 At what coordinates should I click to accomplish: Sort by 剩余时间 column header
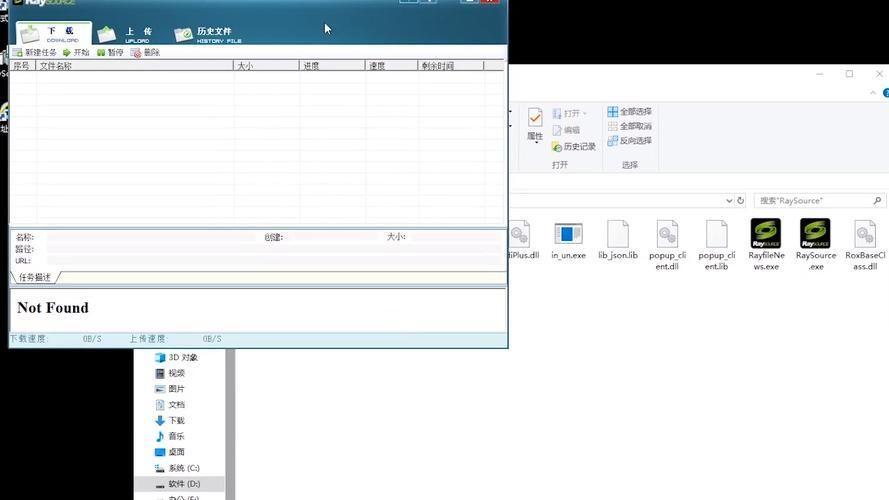[x=451, y=66]
